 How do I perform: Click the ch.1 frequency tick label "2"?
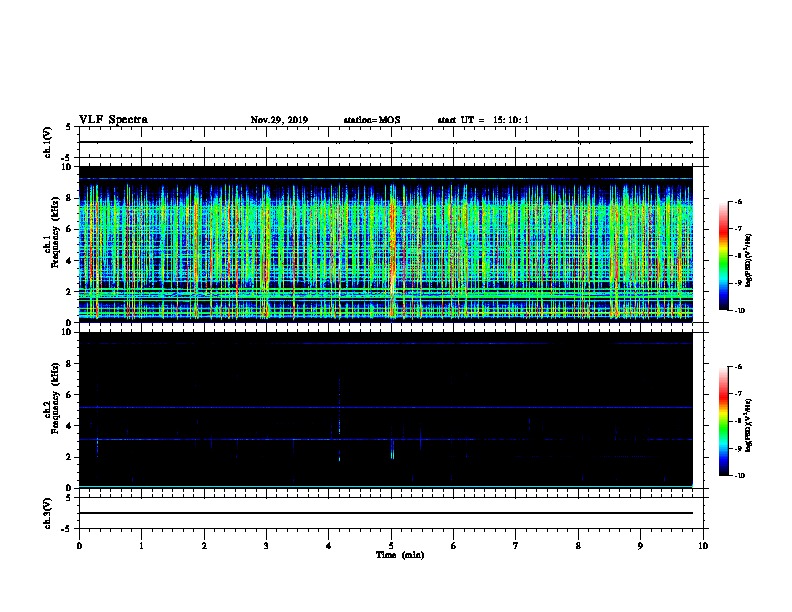(x=69, y=292)
